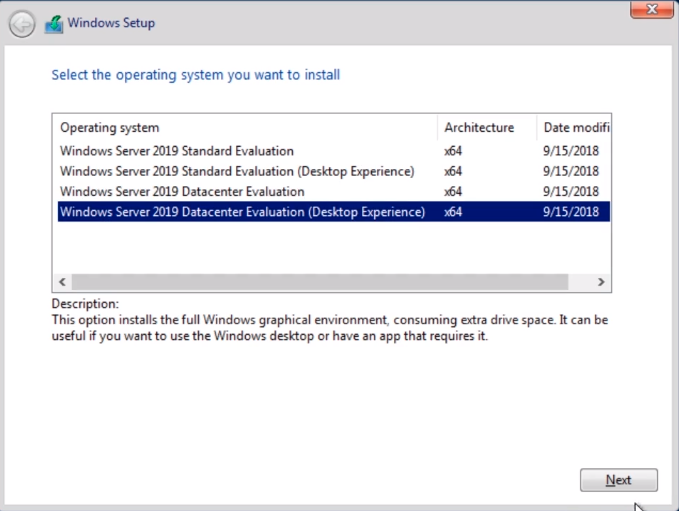The height and width of the screenshot is (511, 679).
Task: Close the Windows Setup window
Action: [x=652, y=9]
